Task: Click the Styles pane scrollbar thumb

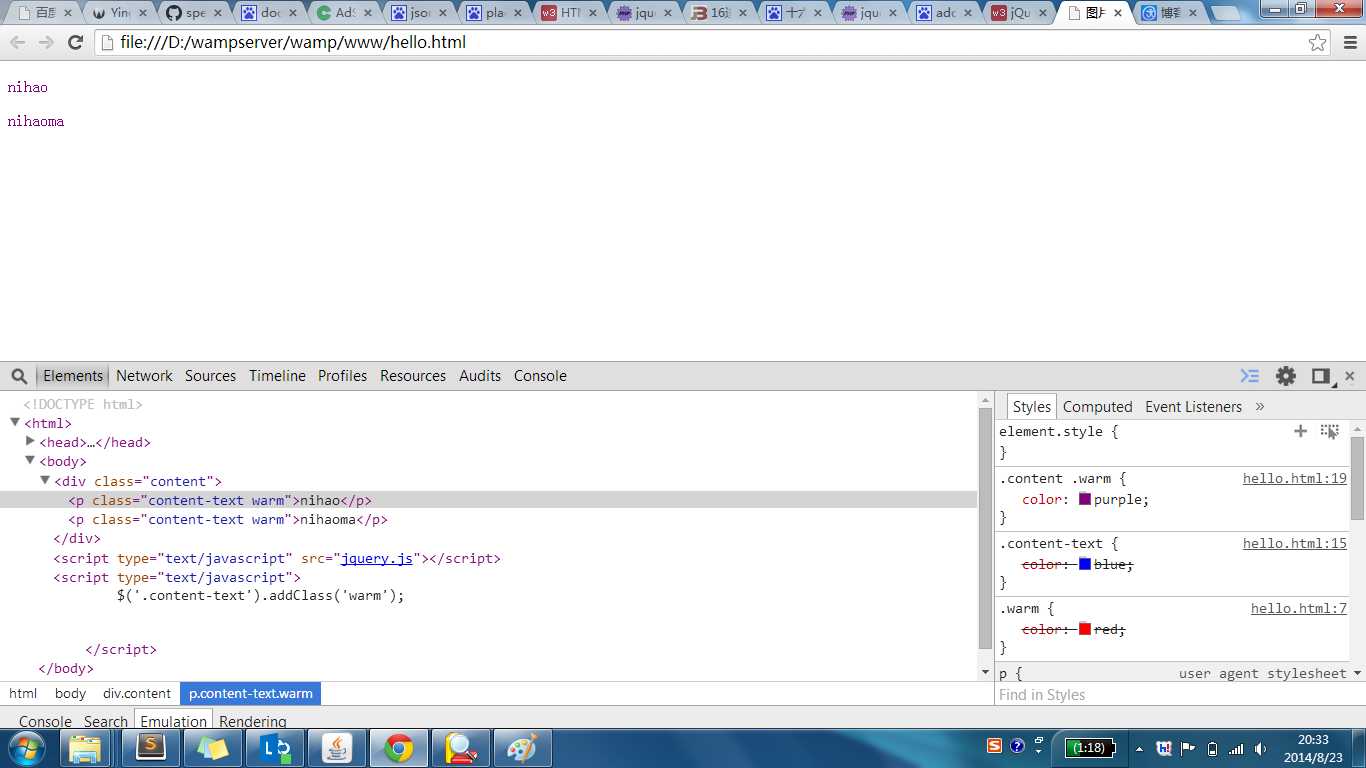Action: click(1357, 478)
